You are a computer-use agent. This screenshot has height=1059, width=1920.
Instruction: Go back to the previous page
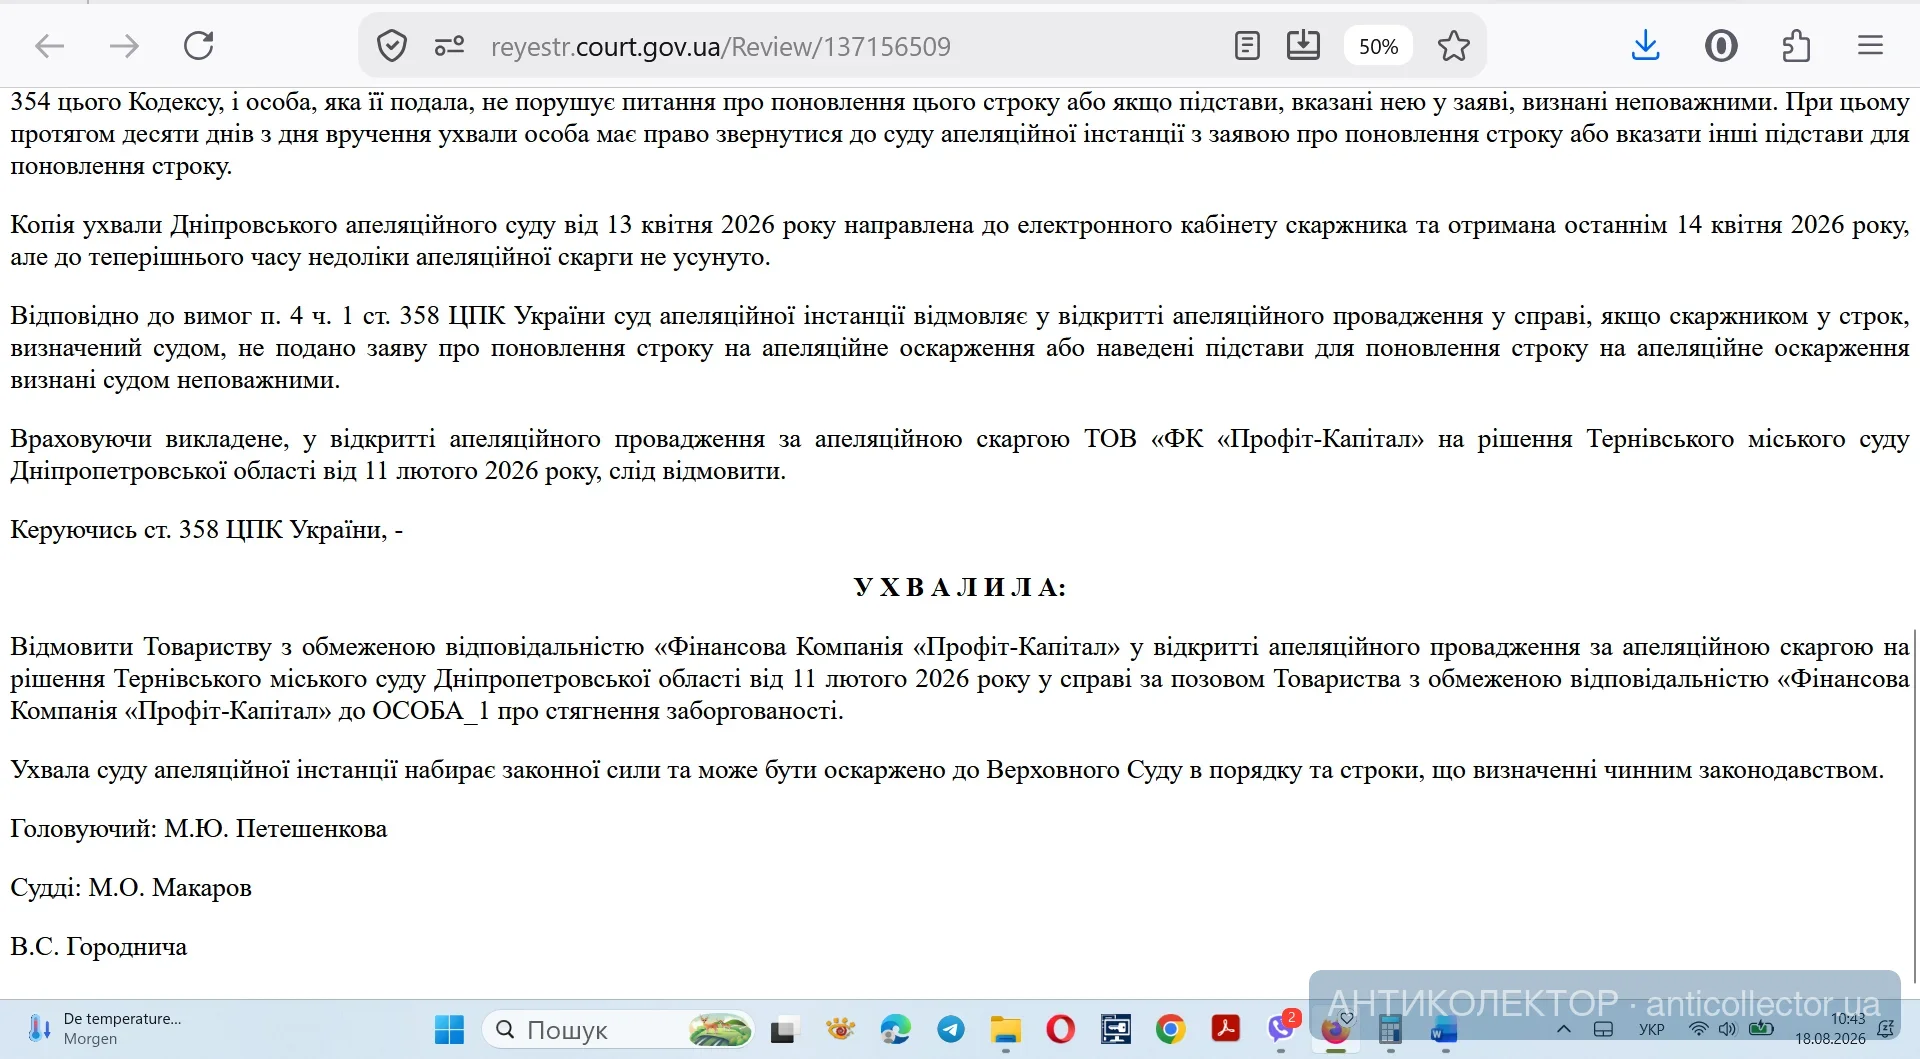coord(50,46)
